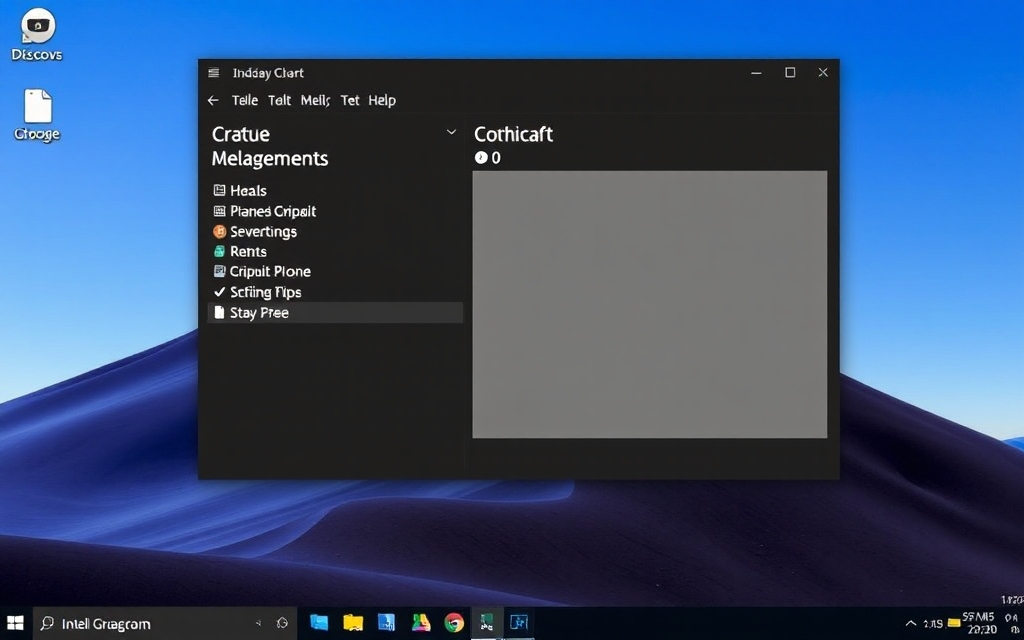Open the Telle menu
The width and height of the screenshot is (1024, 640).
(244, 101)
